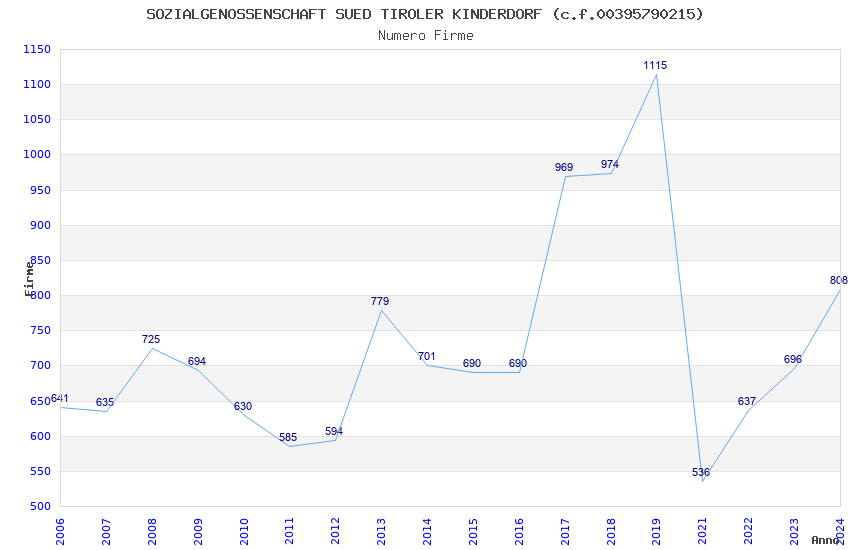Select the data label 725
The image size is (850, 550).
pyautogui.click(x=151, y=340)
